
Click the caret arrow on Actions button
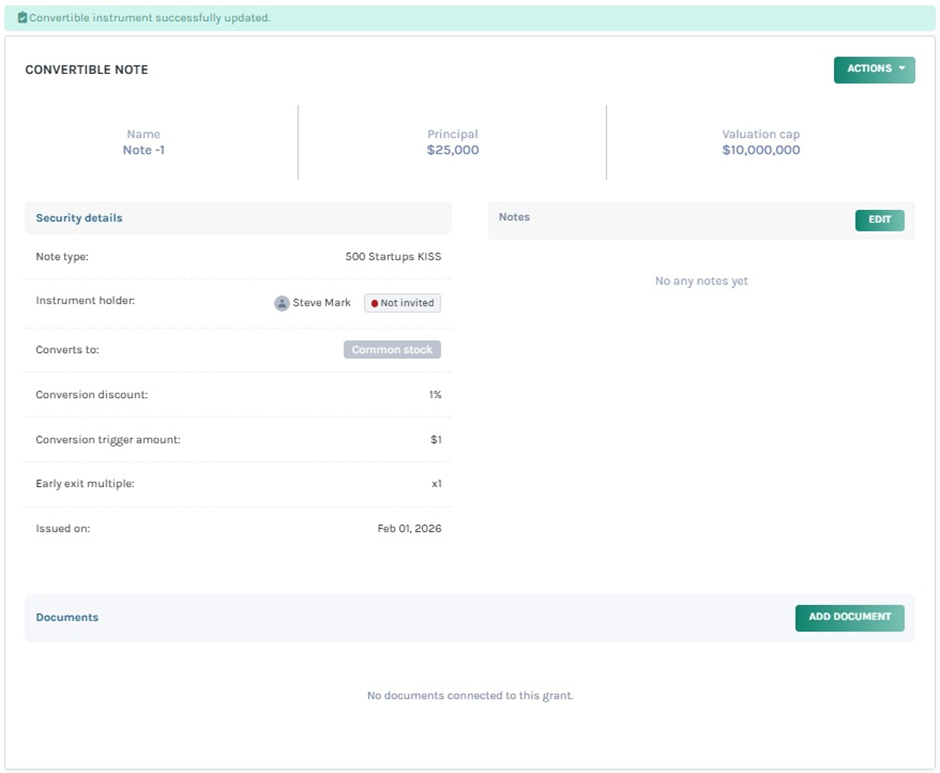tap(901, 69)
